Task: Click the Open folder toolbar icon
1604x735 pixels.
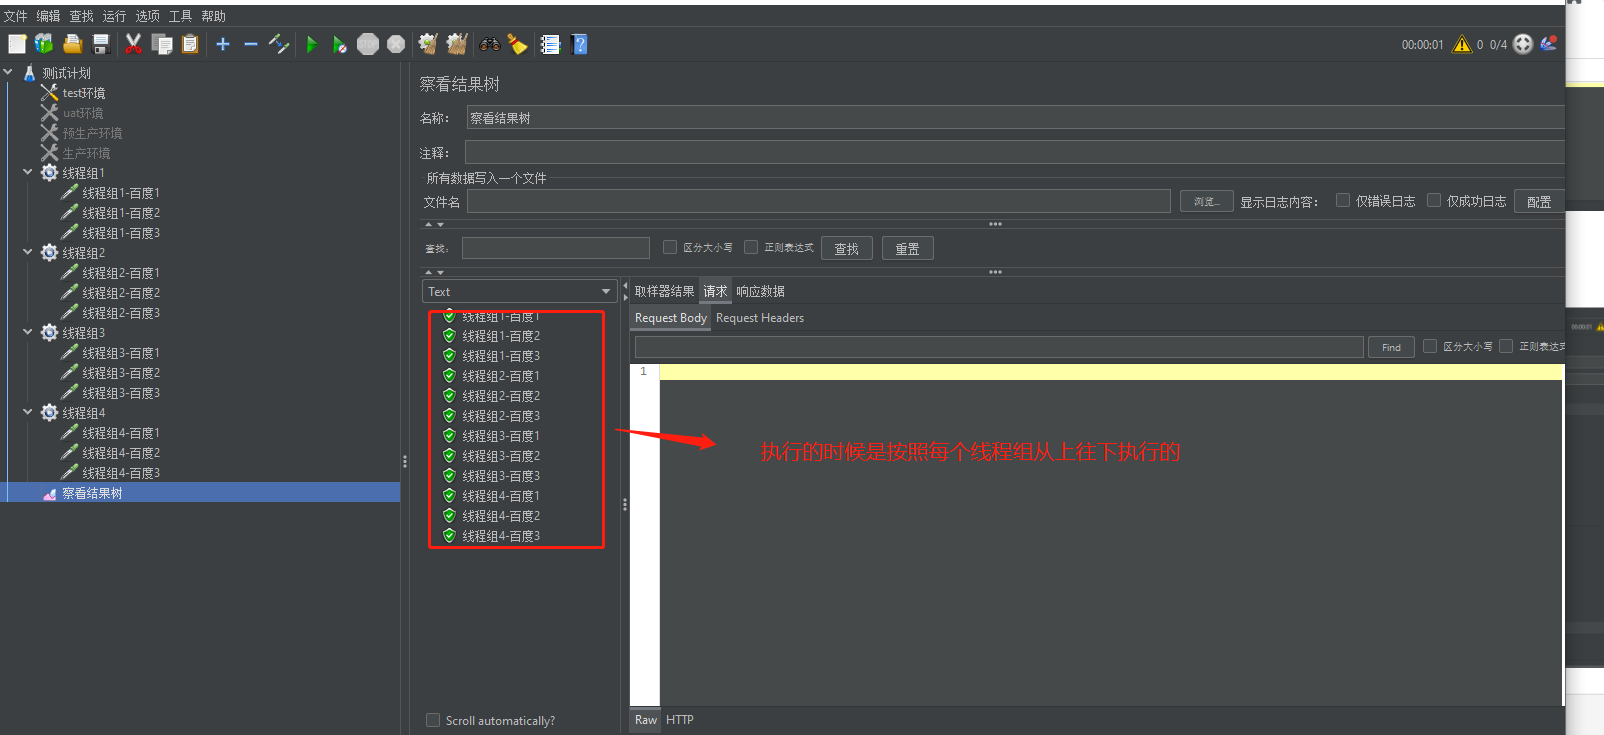Action: click(72, 44)
